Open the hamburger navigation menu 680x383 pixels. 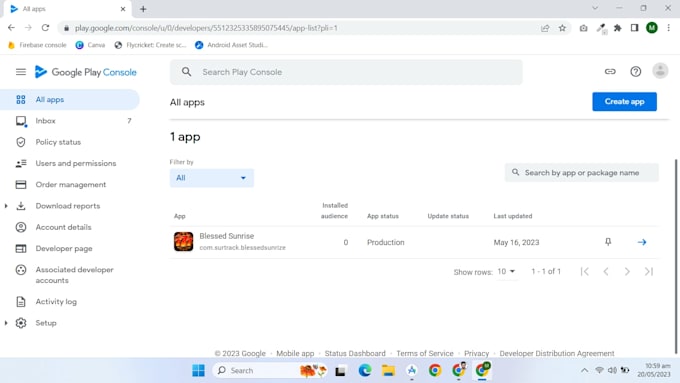(x=20, y=72)
